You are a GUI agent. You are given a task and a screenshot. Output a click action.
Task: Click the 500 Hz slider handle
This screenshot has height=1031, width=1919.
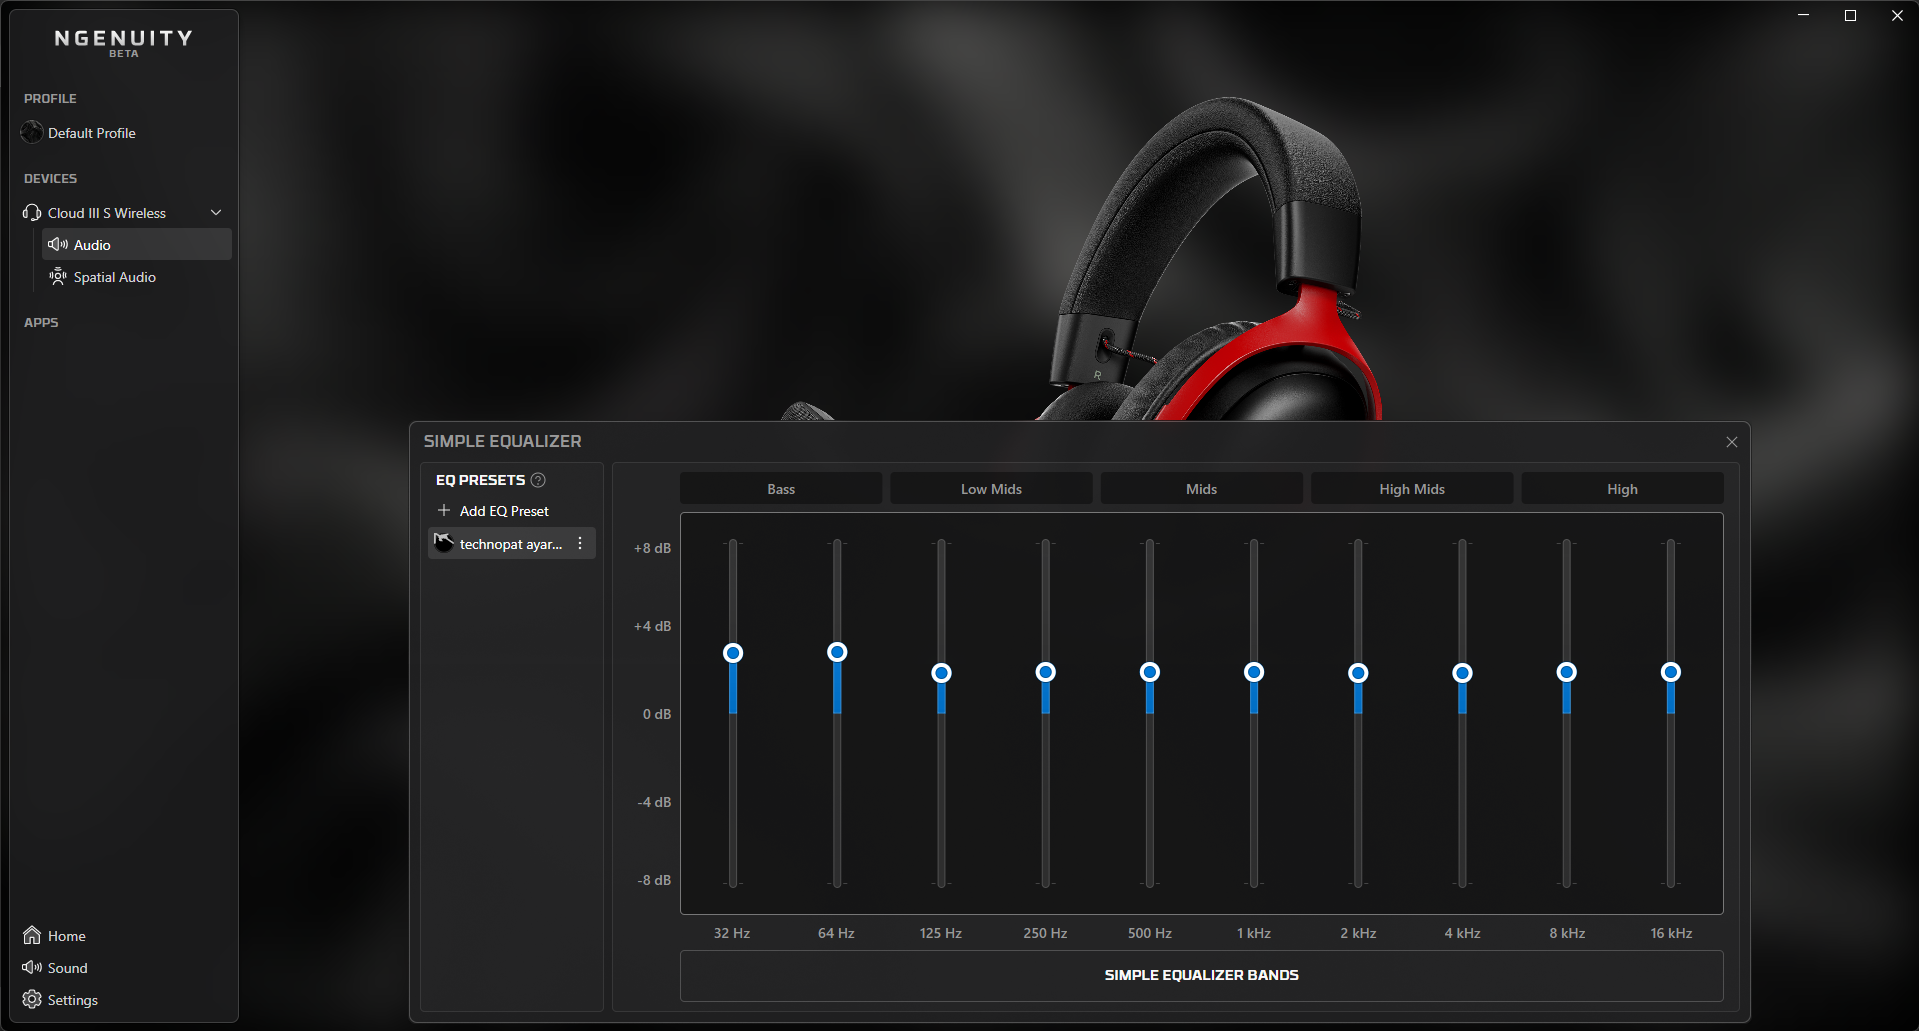[x=1150, y=672]
